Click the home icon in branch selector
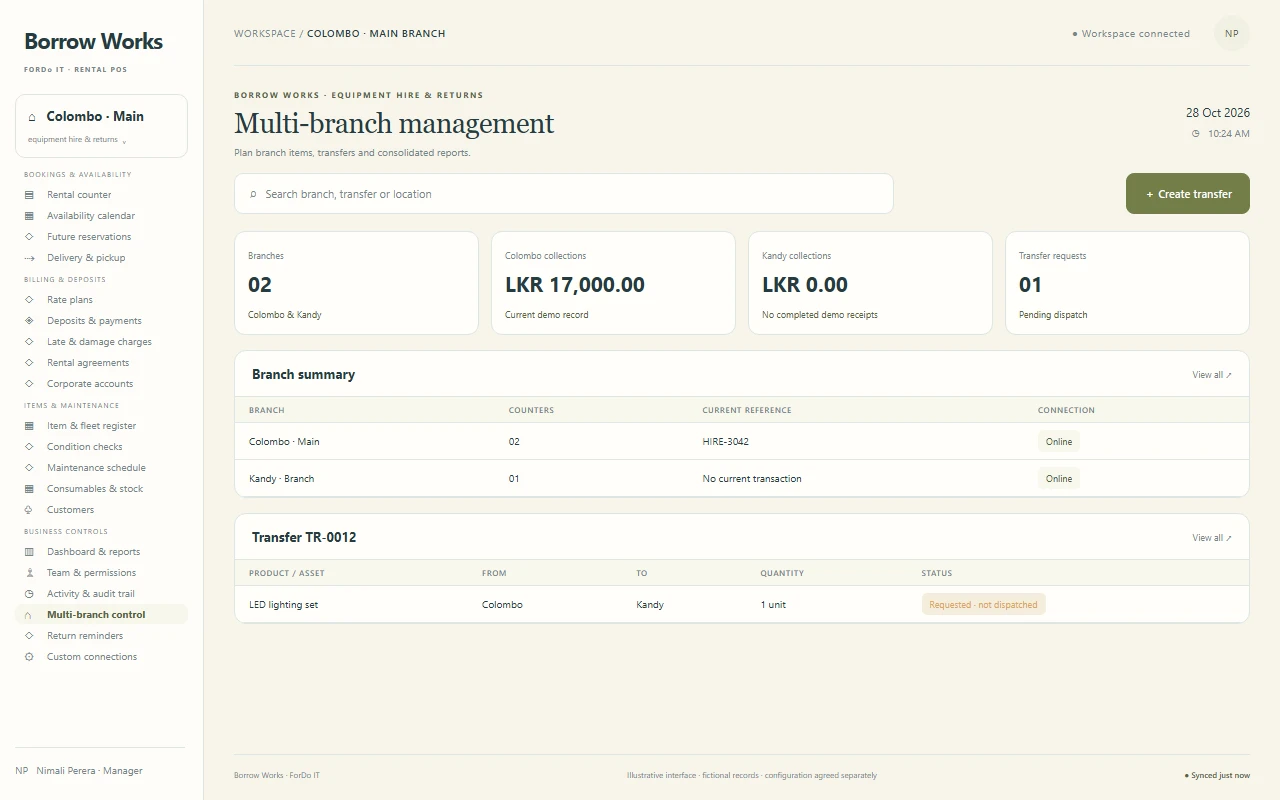Viewport: 1280px width, 800px height. point(32,117)
